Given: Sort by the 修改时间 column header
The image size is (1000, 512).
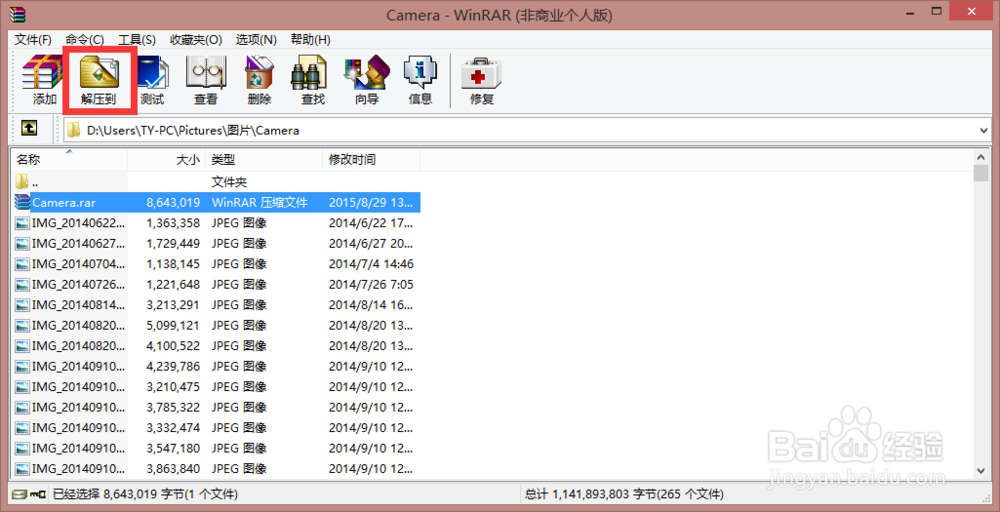Looking at the screenshot, I should [371, 159].
